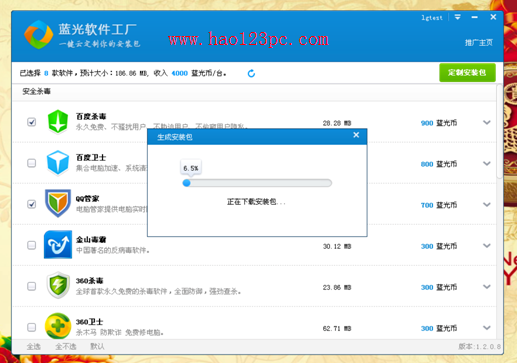This screenshot has width=517, height=364.
Task: Expand the 360卫士 row chevron
Action: (487, 328)
